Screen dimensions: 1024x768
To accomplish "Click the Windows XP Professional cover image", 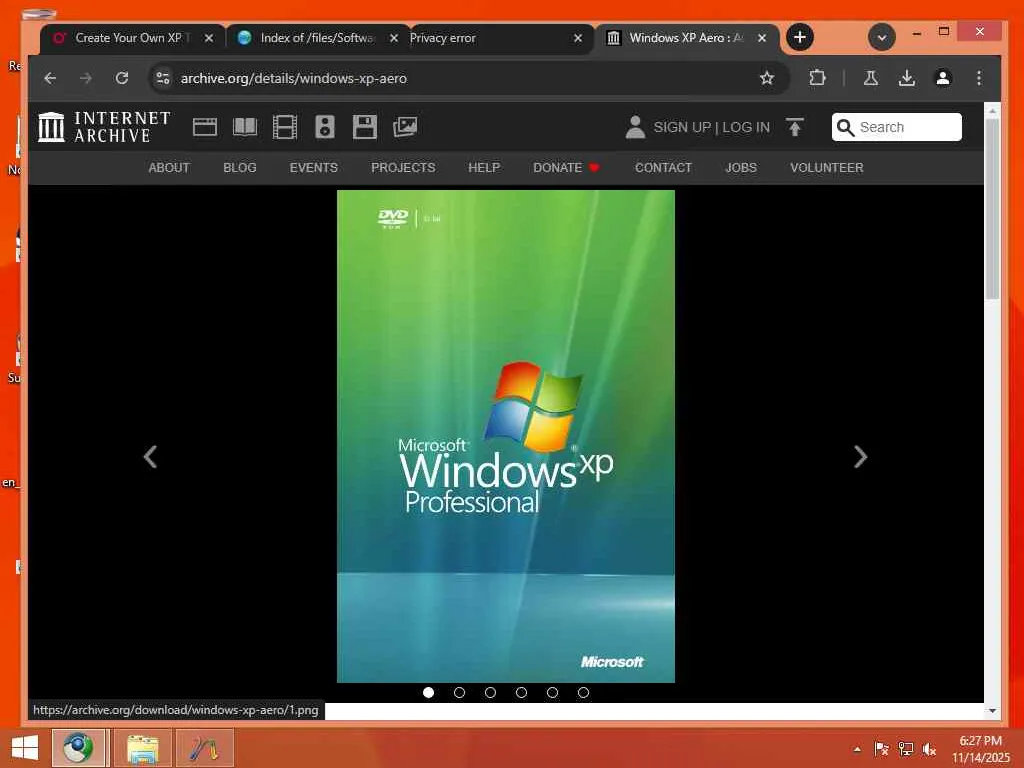I will (x=505, y=436).
